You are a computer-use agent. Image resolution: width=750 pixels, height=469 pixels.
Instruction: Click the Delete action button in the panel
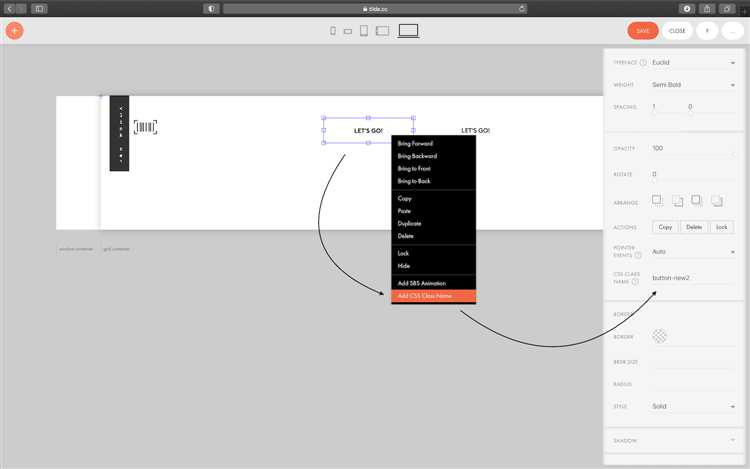tap(694, 227)
